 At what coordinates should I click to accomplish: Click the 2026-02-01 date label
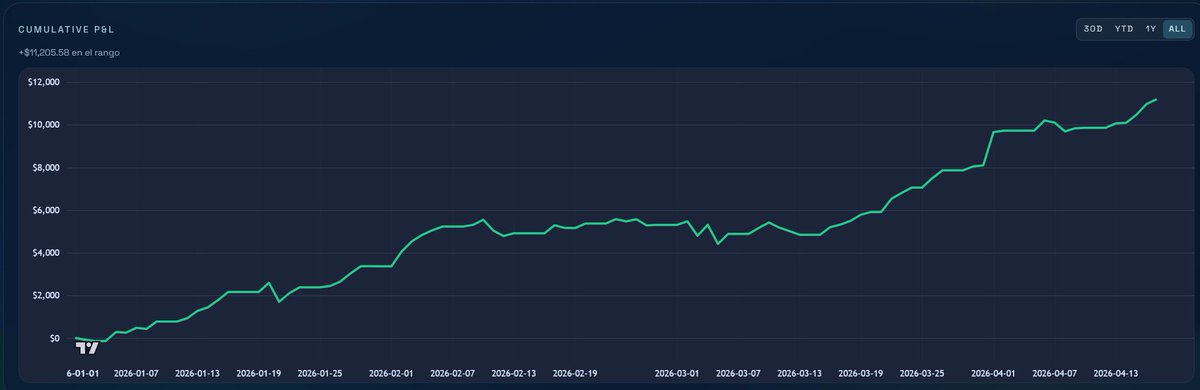point(391,373)
